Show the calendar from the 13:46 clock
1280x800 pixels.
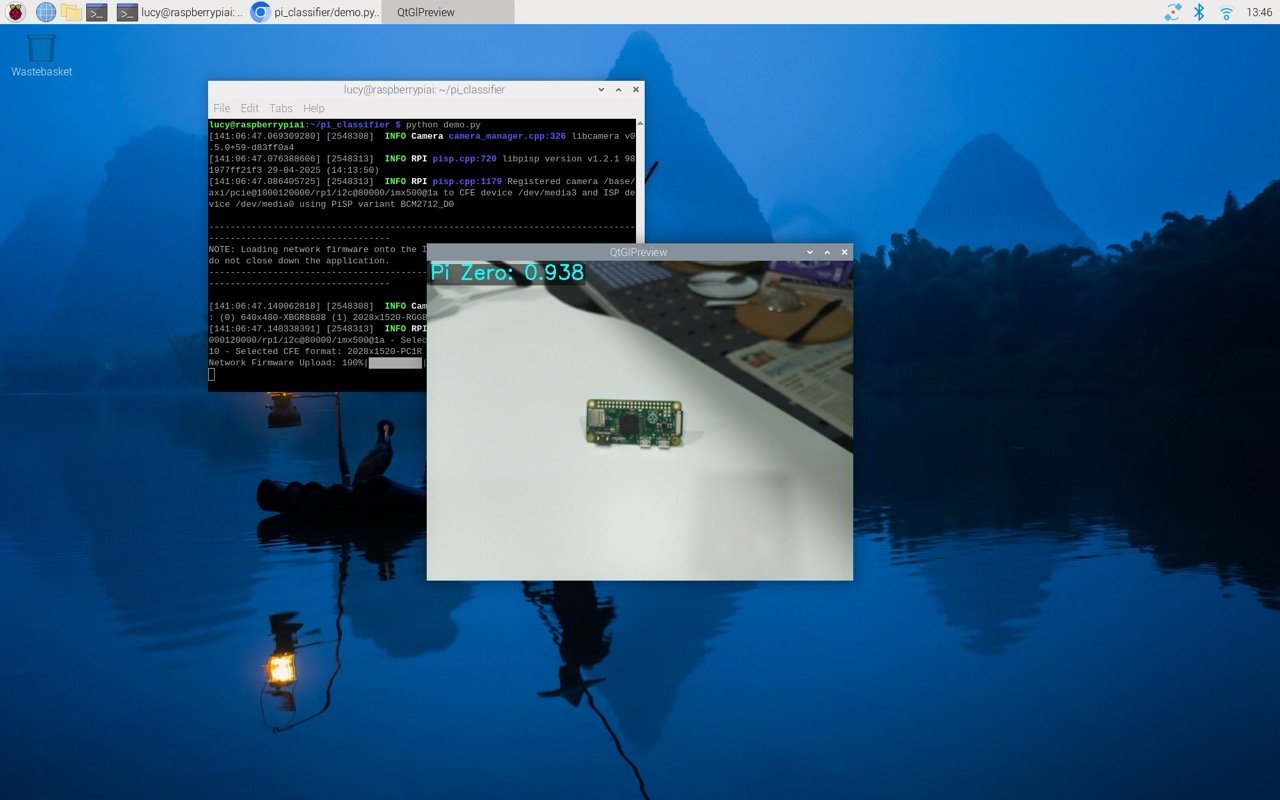[x=1259, y=12]
